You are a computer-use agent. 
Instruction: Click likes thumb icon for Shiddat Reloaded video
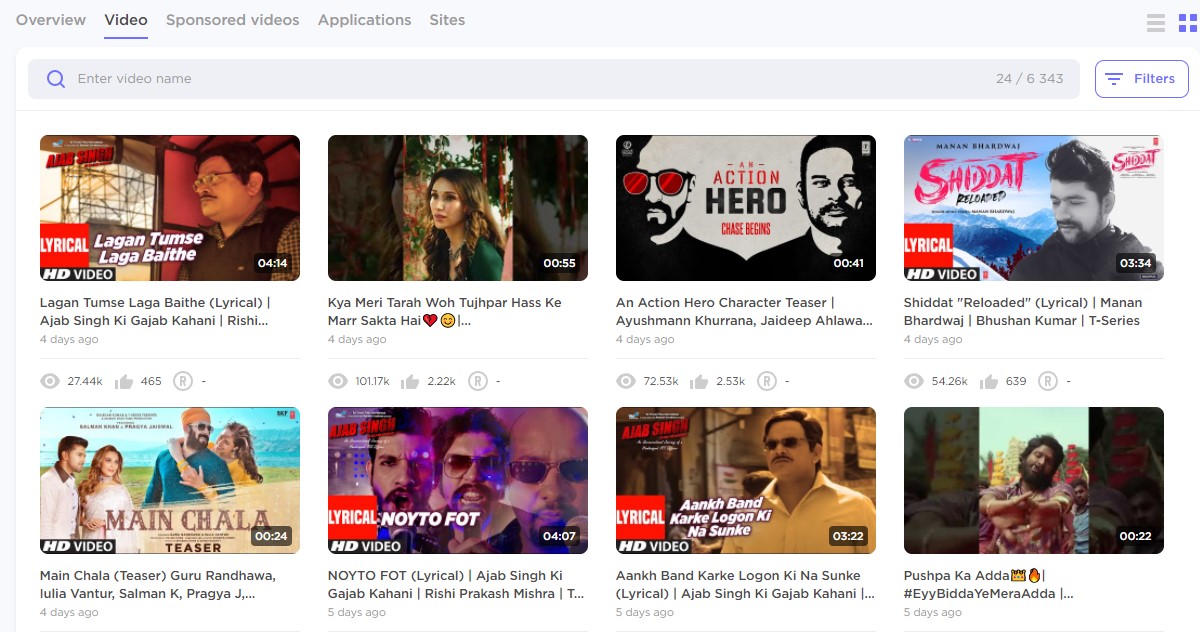pos(989,381)
